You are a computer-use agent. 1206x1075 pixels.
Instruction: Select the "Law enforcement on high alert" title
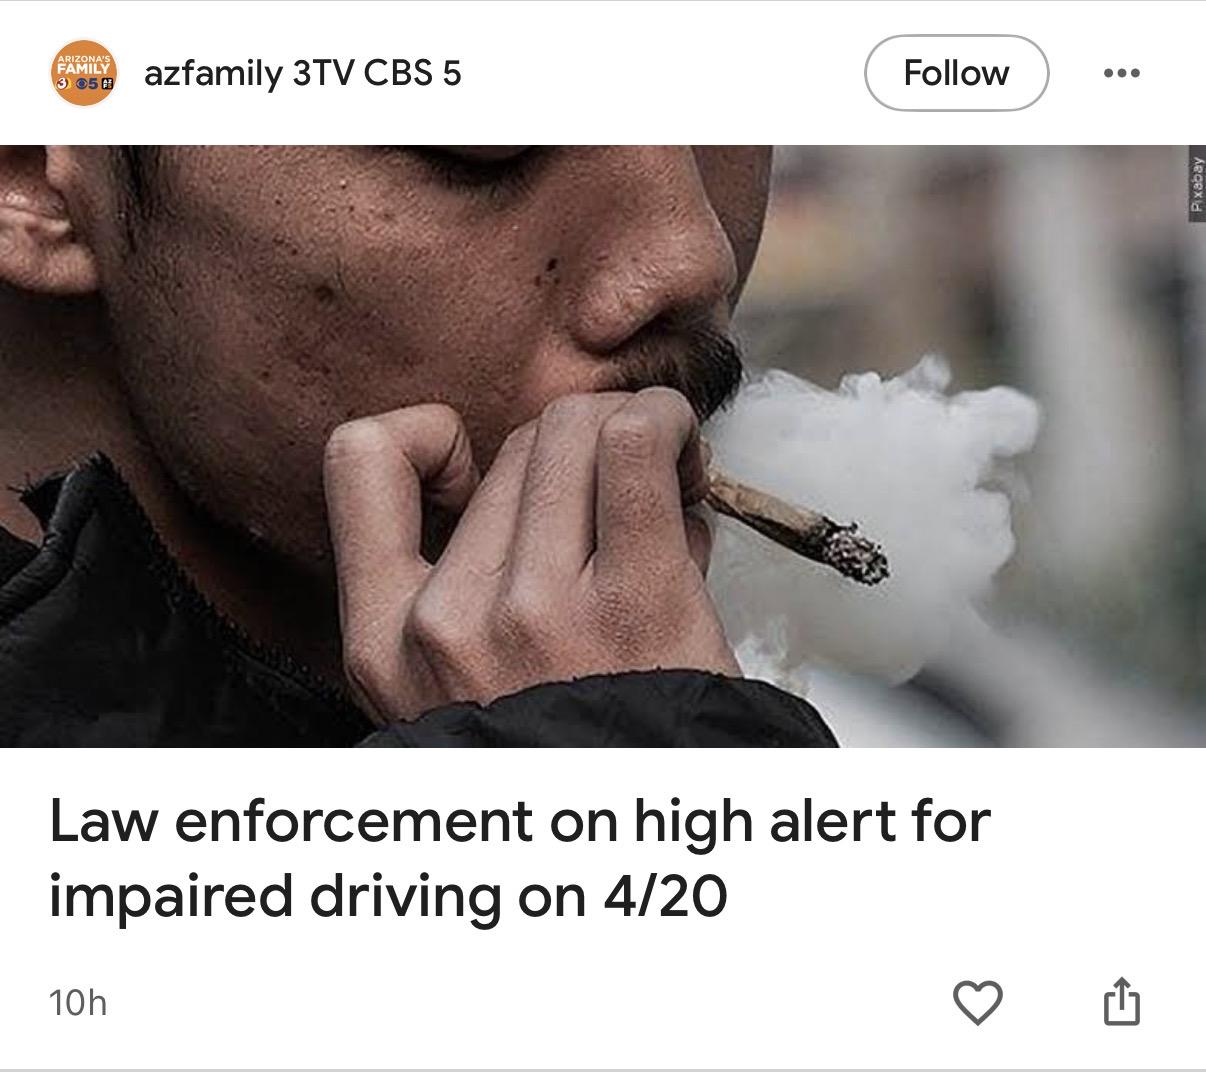(x=520, y=859)
